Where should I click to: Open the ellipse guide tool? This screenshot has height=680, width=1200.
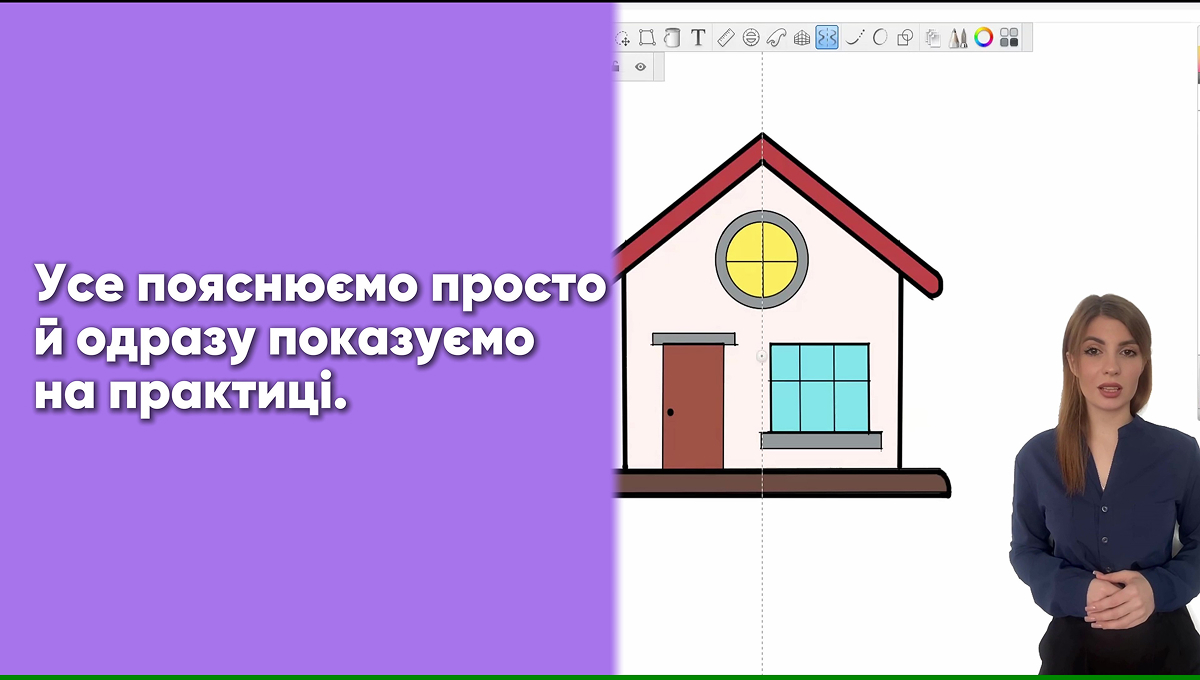tap(751, 38)
